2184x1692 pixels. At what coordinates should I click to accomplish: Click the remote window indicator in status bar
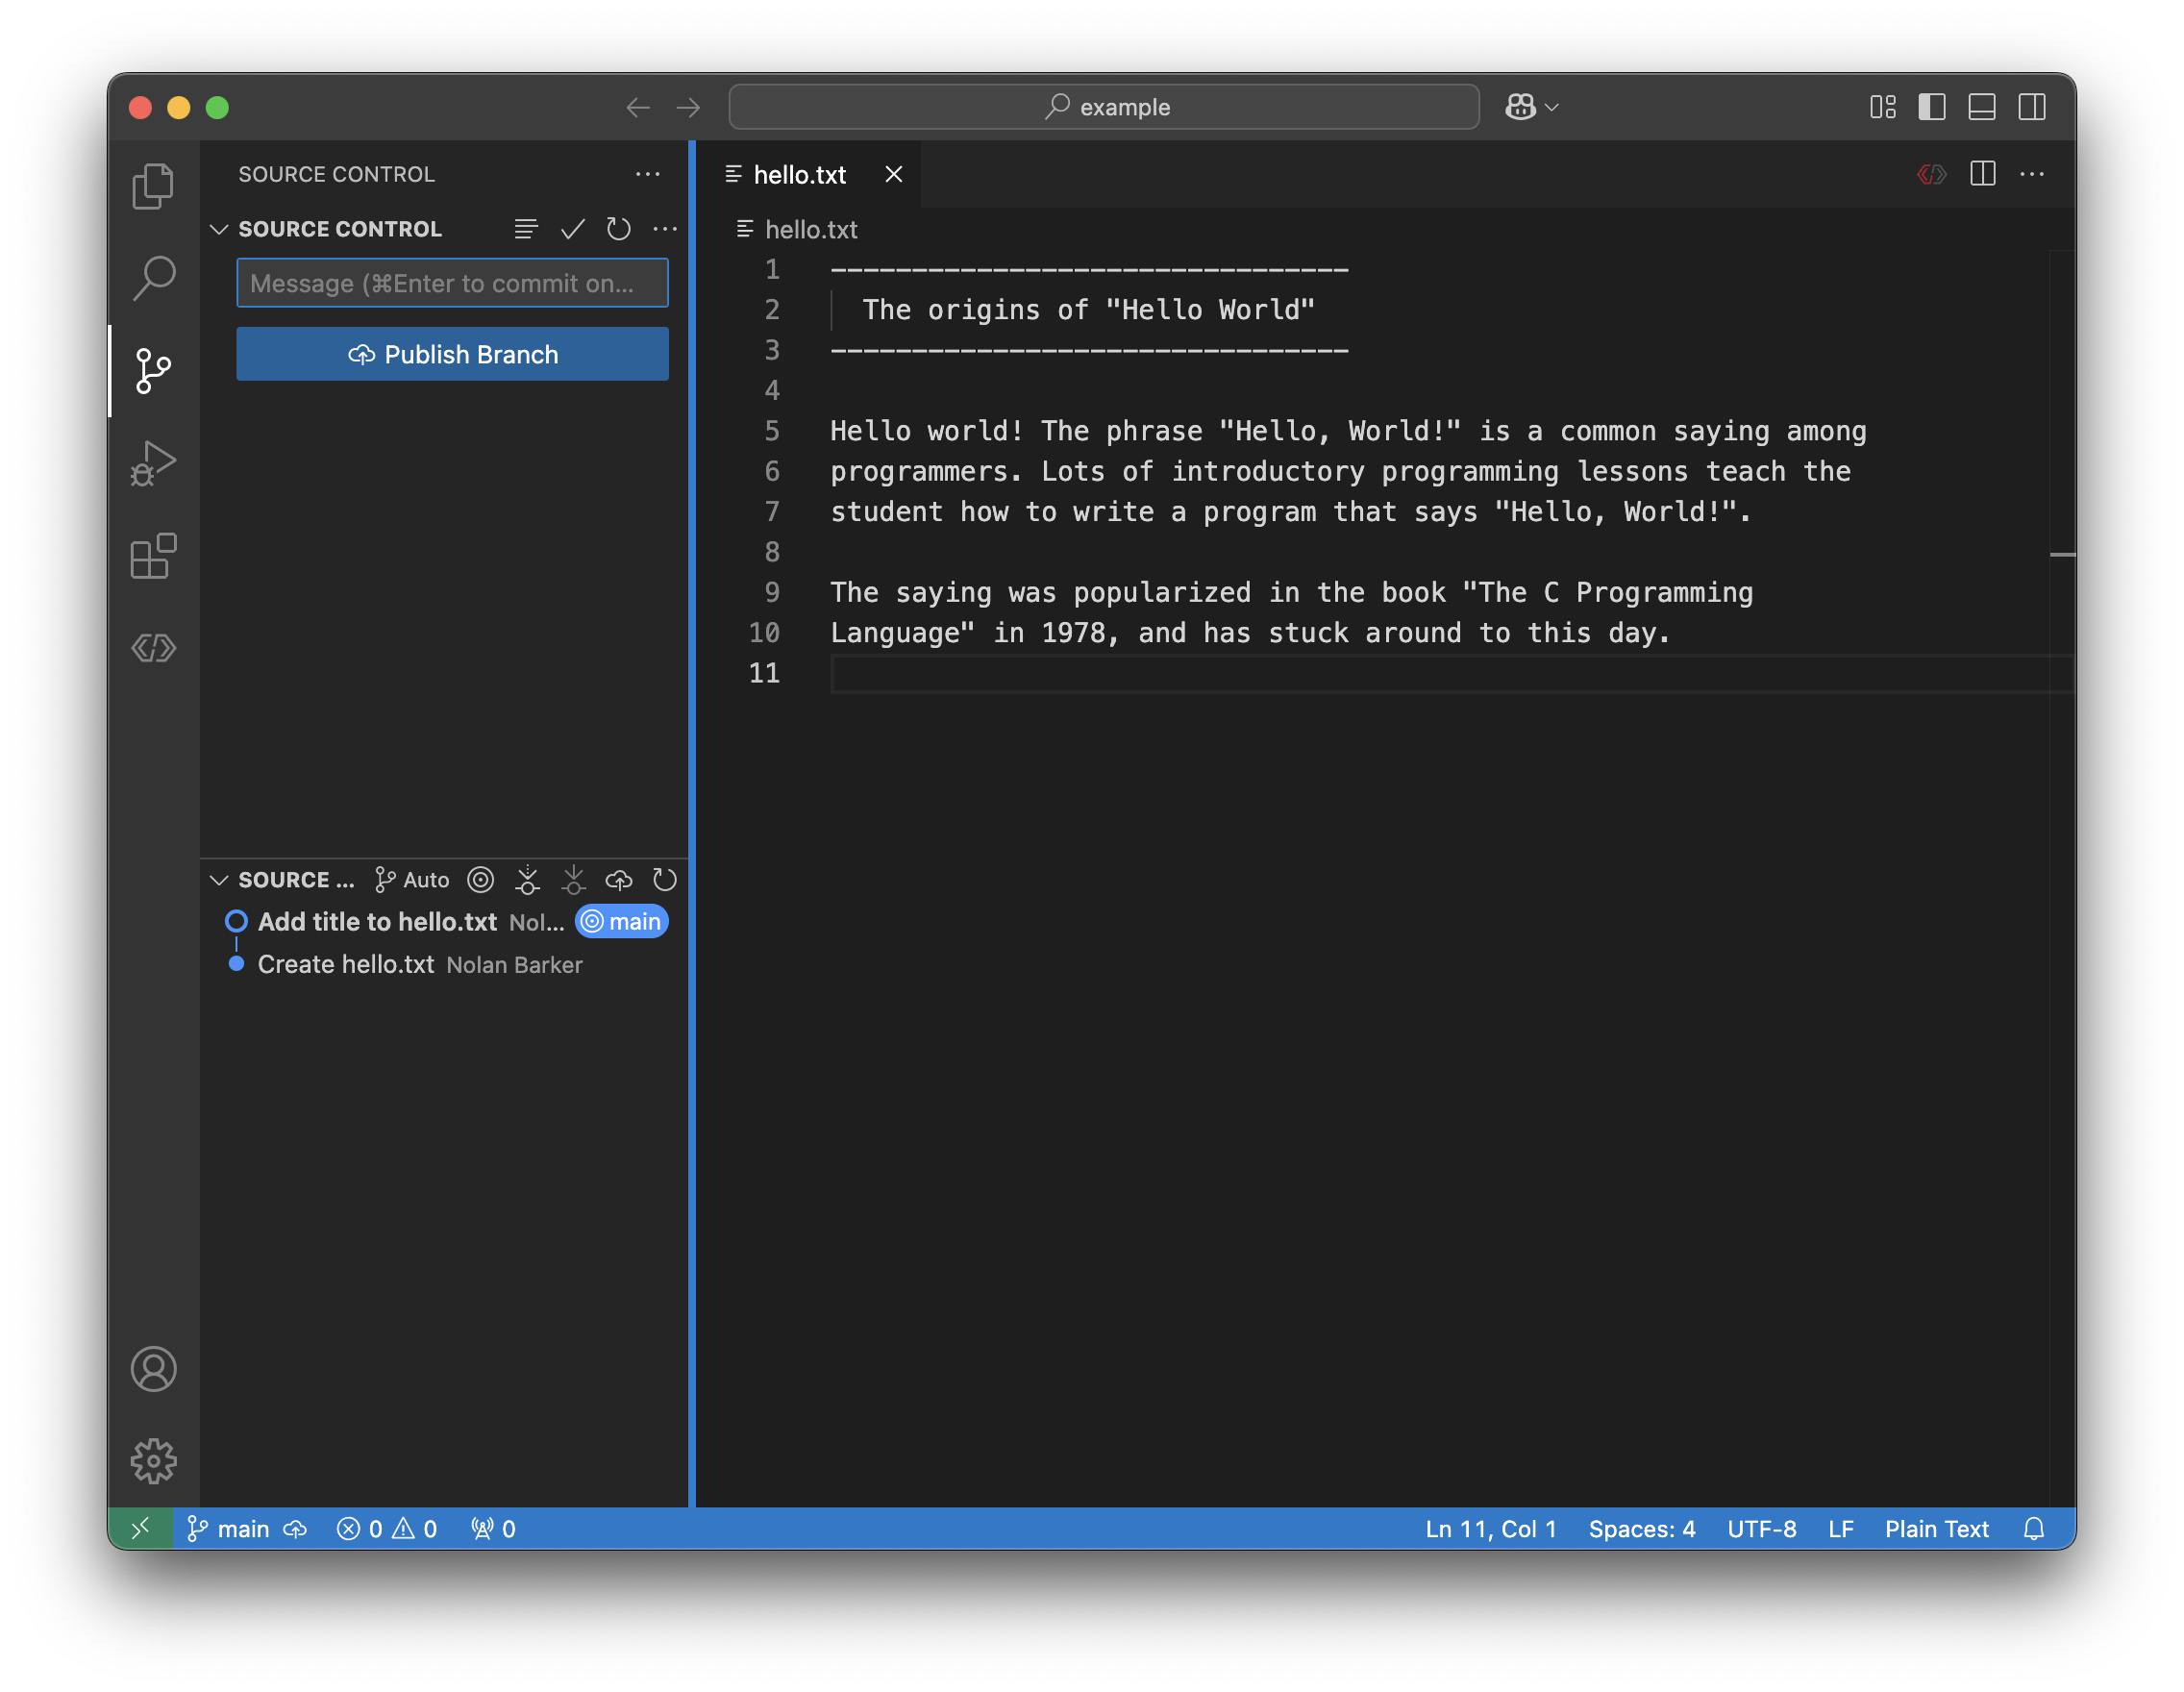[141, 1528]
